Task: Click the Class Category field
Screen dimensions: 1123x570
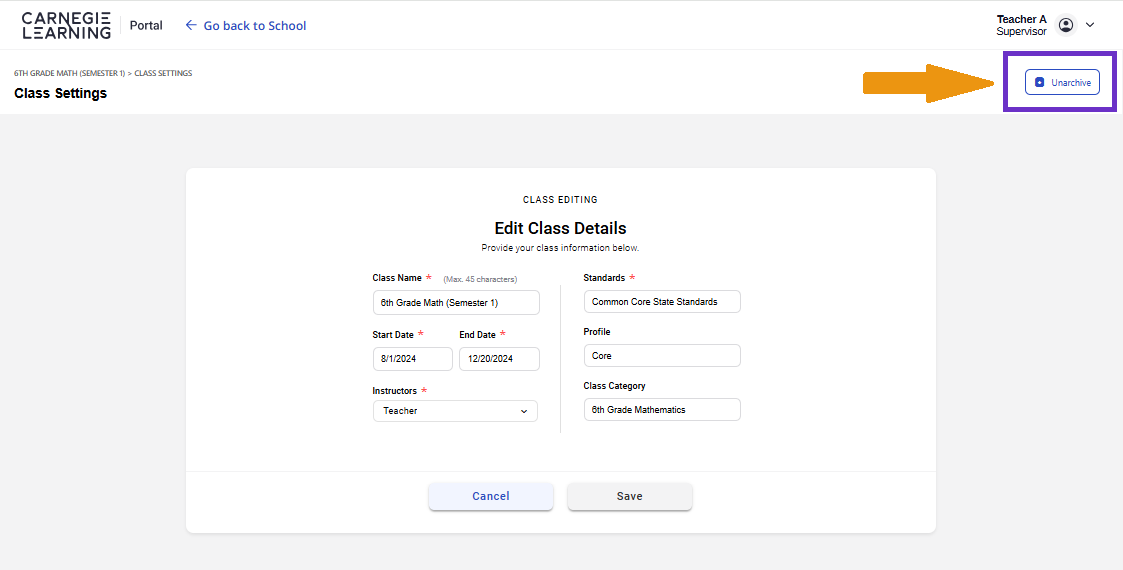Action: tap(662, 410)
